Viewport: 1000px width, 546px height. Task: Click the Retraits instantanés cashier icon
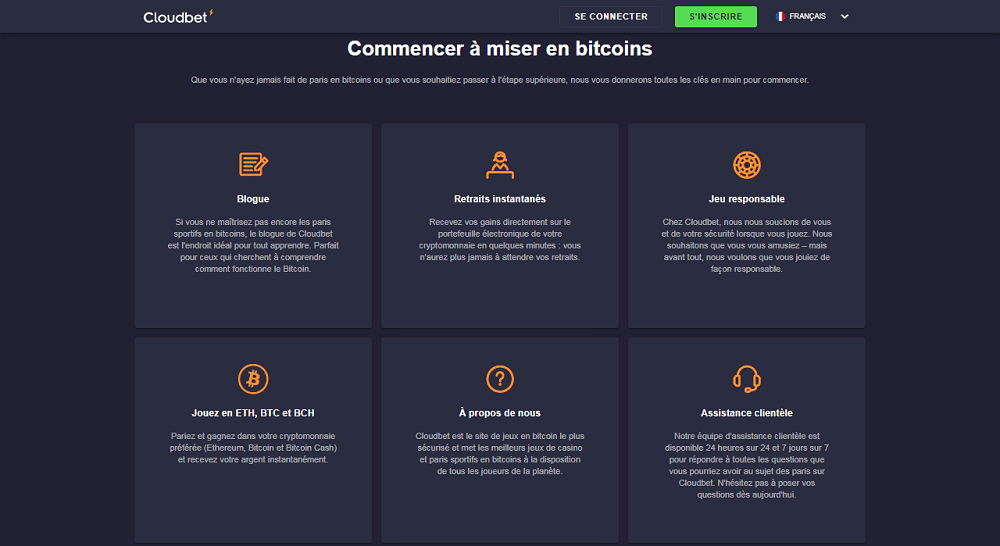click(x=500, y=165)
